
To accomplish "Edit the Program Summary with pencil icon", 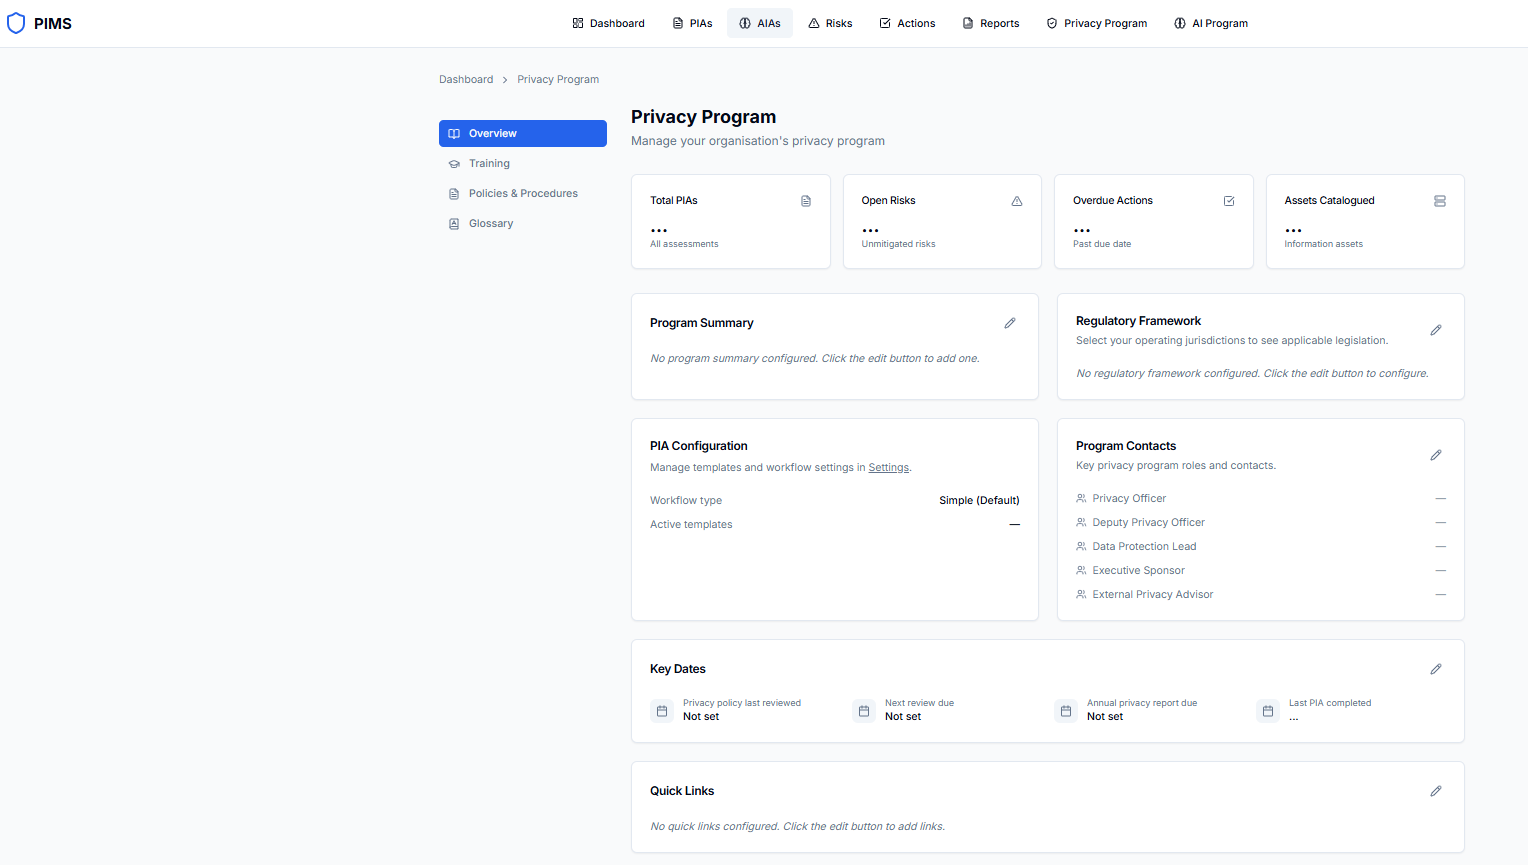I will [1010, 323].
